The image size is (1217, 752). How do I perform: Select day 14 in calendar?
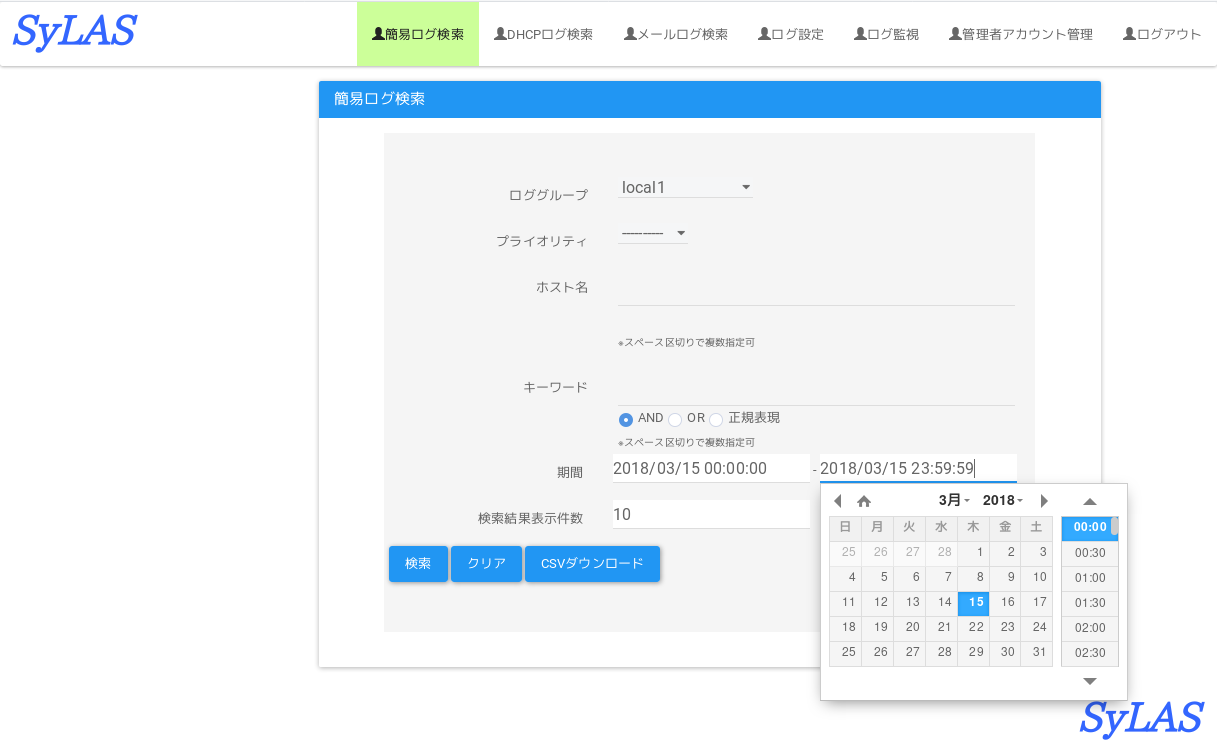941,602
